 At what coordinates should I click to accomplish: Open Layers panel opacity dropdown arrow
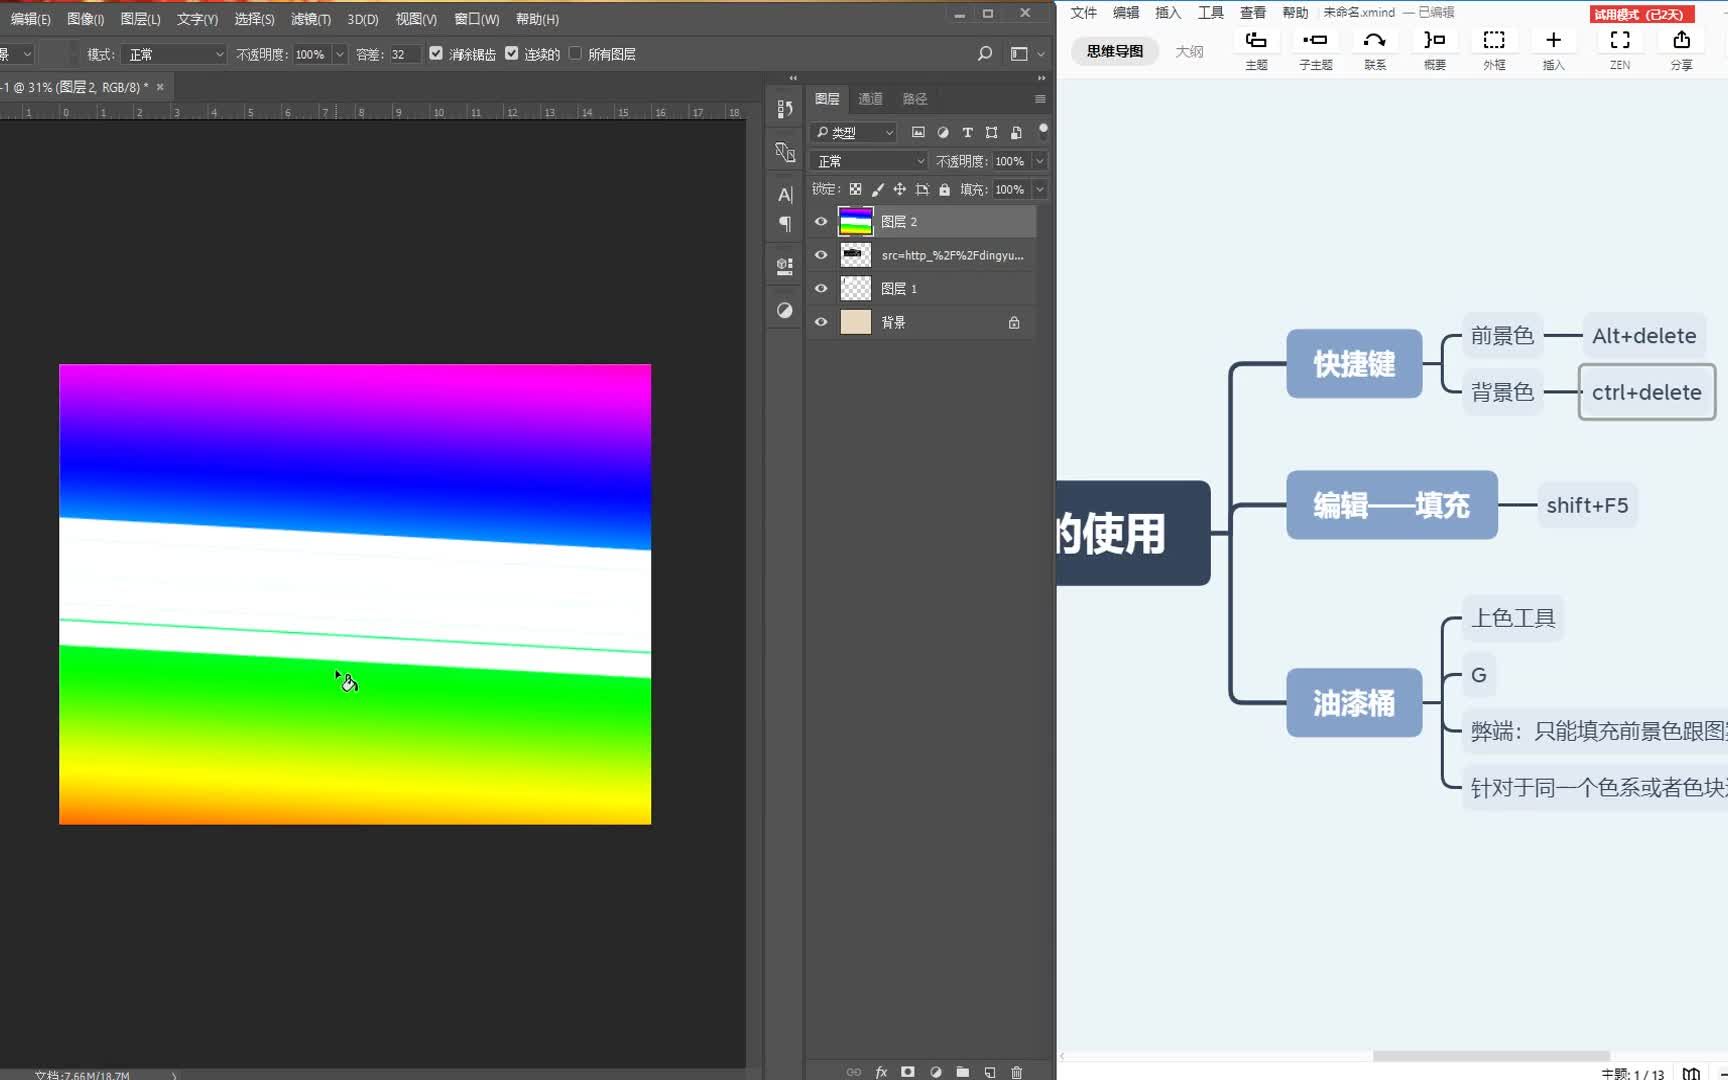(1040, 161)
